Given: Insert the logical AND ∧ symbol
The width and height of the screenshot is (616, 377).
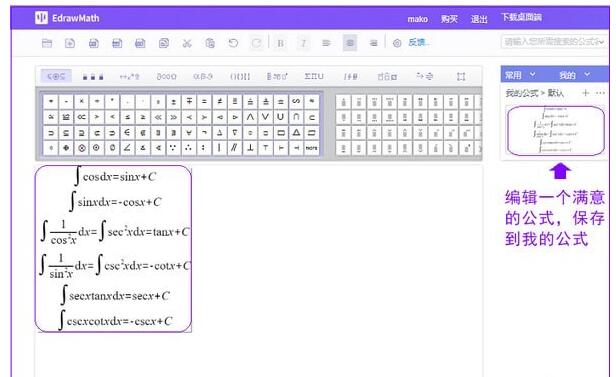Looking at the screenshot, I should point(250,117).
